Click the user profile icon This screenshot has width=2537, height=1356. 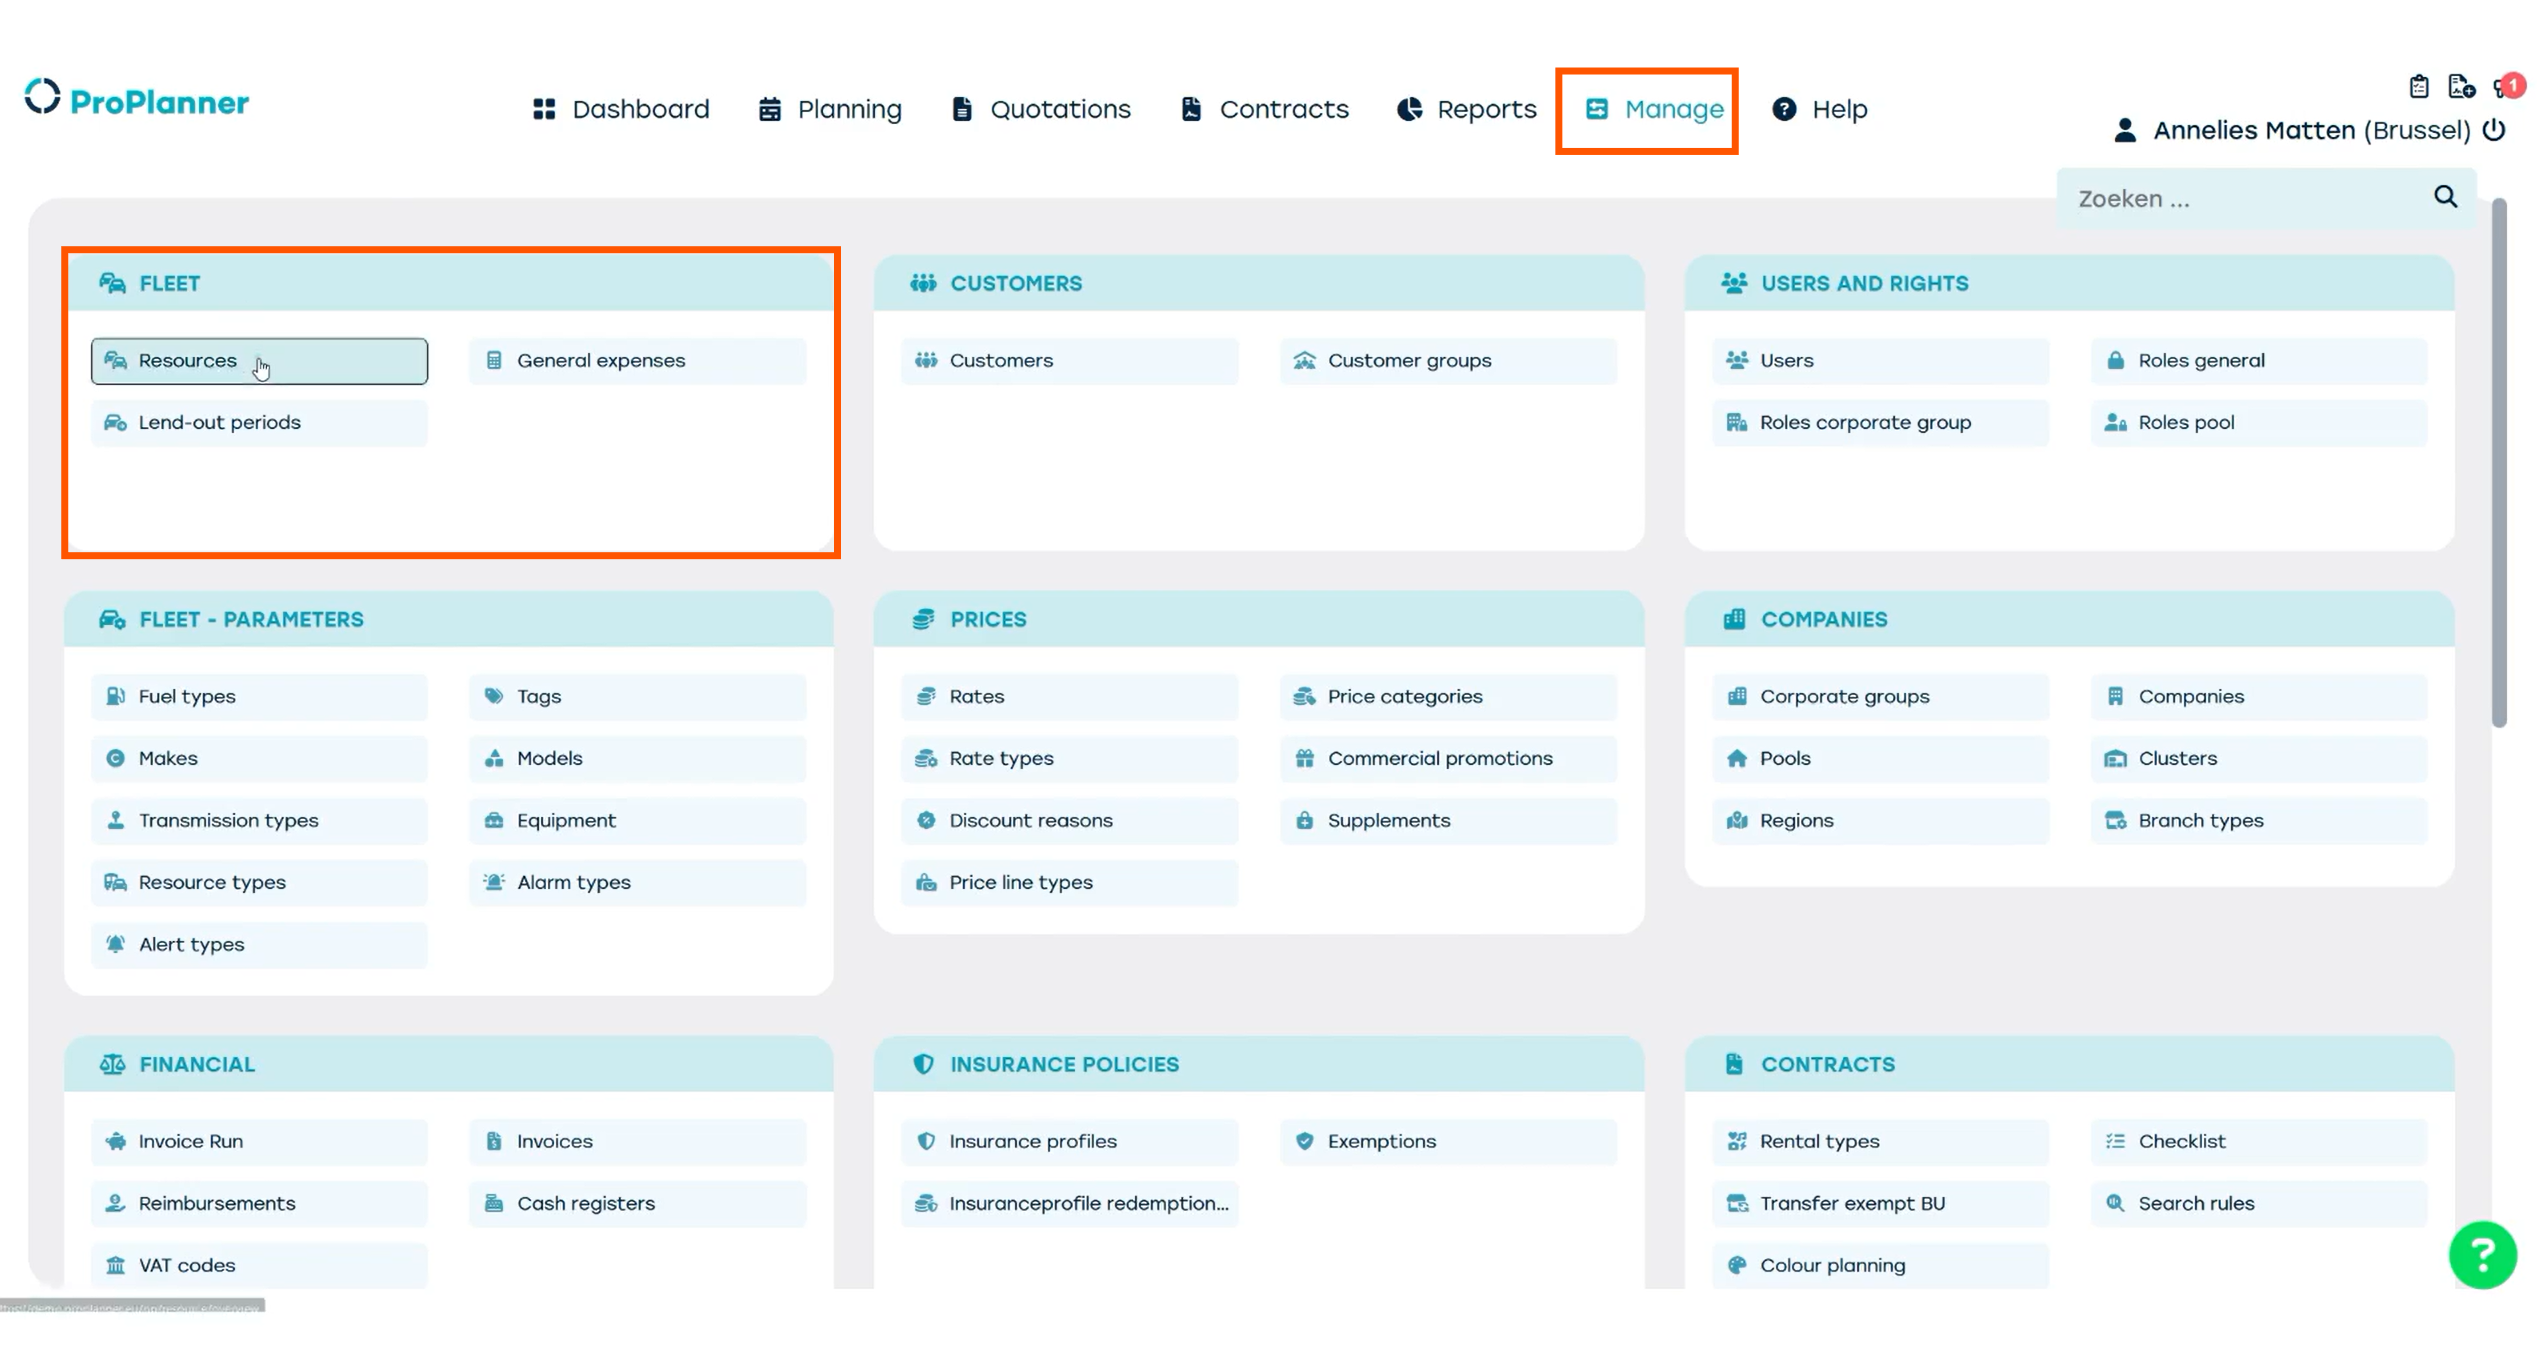point(2125,130)
